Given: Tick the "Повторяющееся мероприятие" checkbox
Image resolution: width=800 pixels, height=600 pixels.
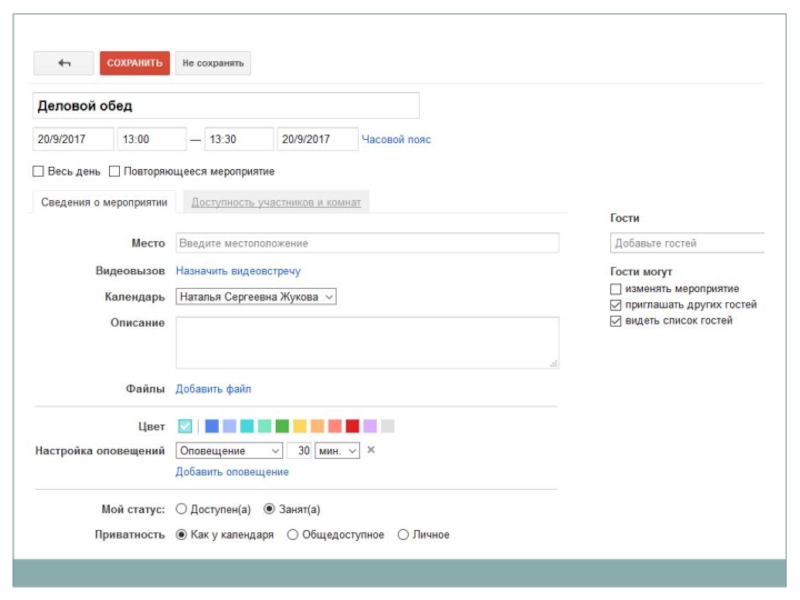Looking at the screenshot, I should [115, 171].
